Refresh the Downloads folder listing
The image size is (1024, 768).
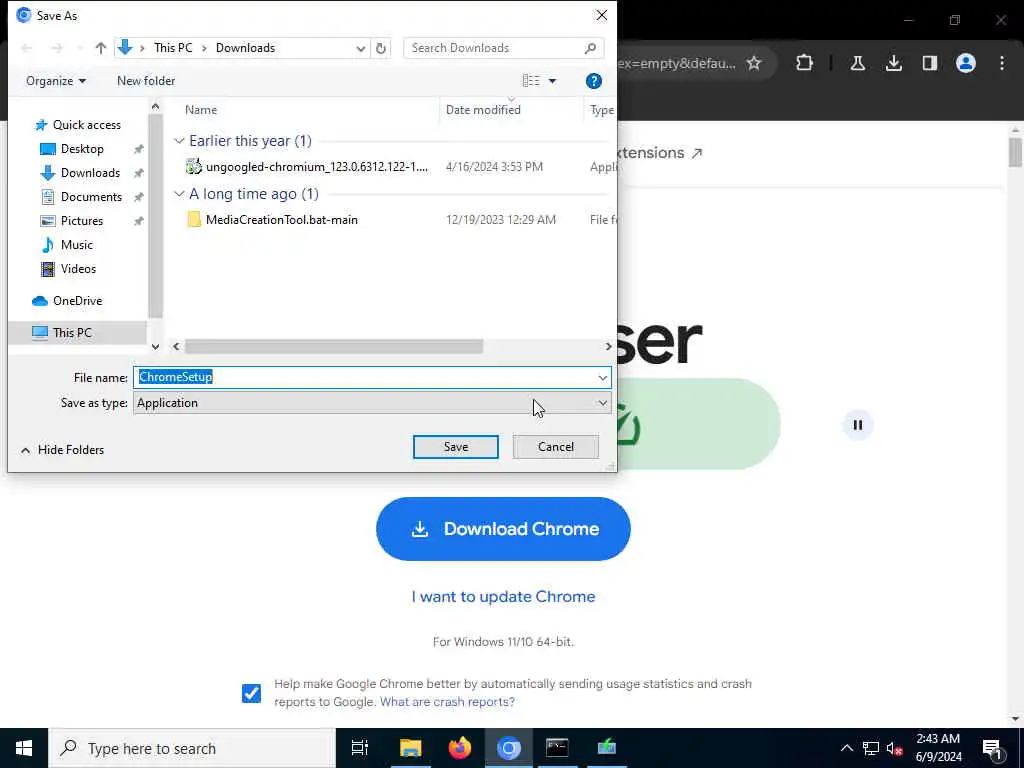[x=381, y=48]
